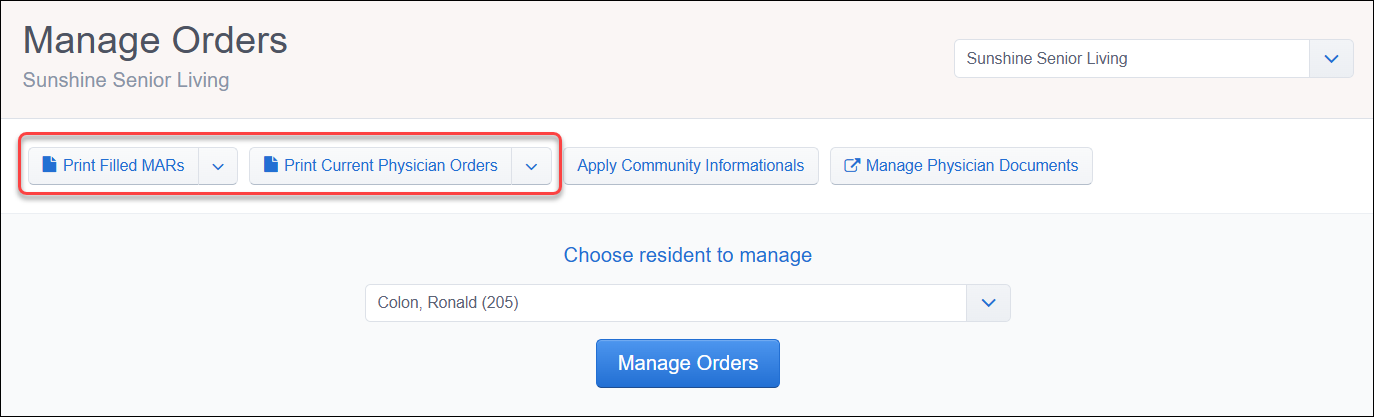Open the resident list chevron next to Colon, Ronald
1374x417 pixels.
[988, 303]
